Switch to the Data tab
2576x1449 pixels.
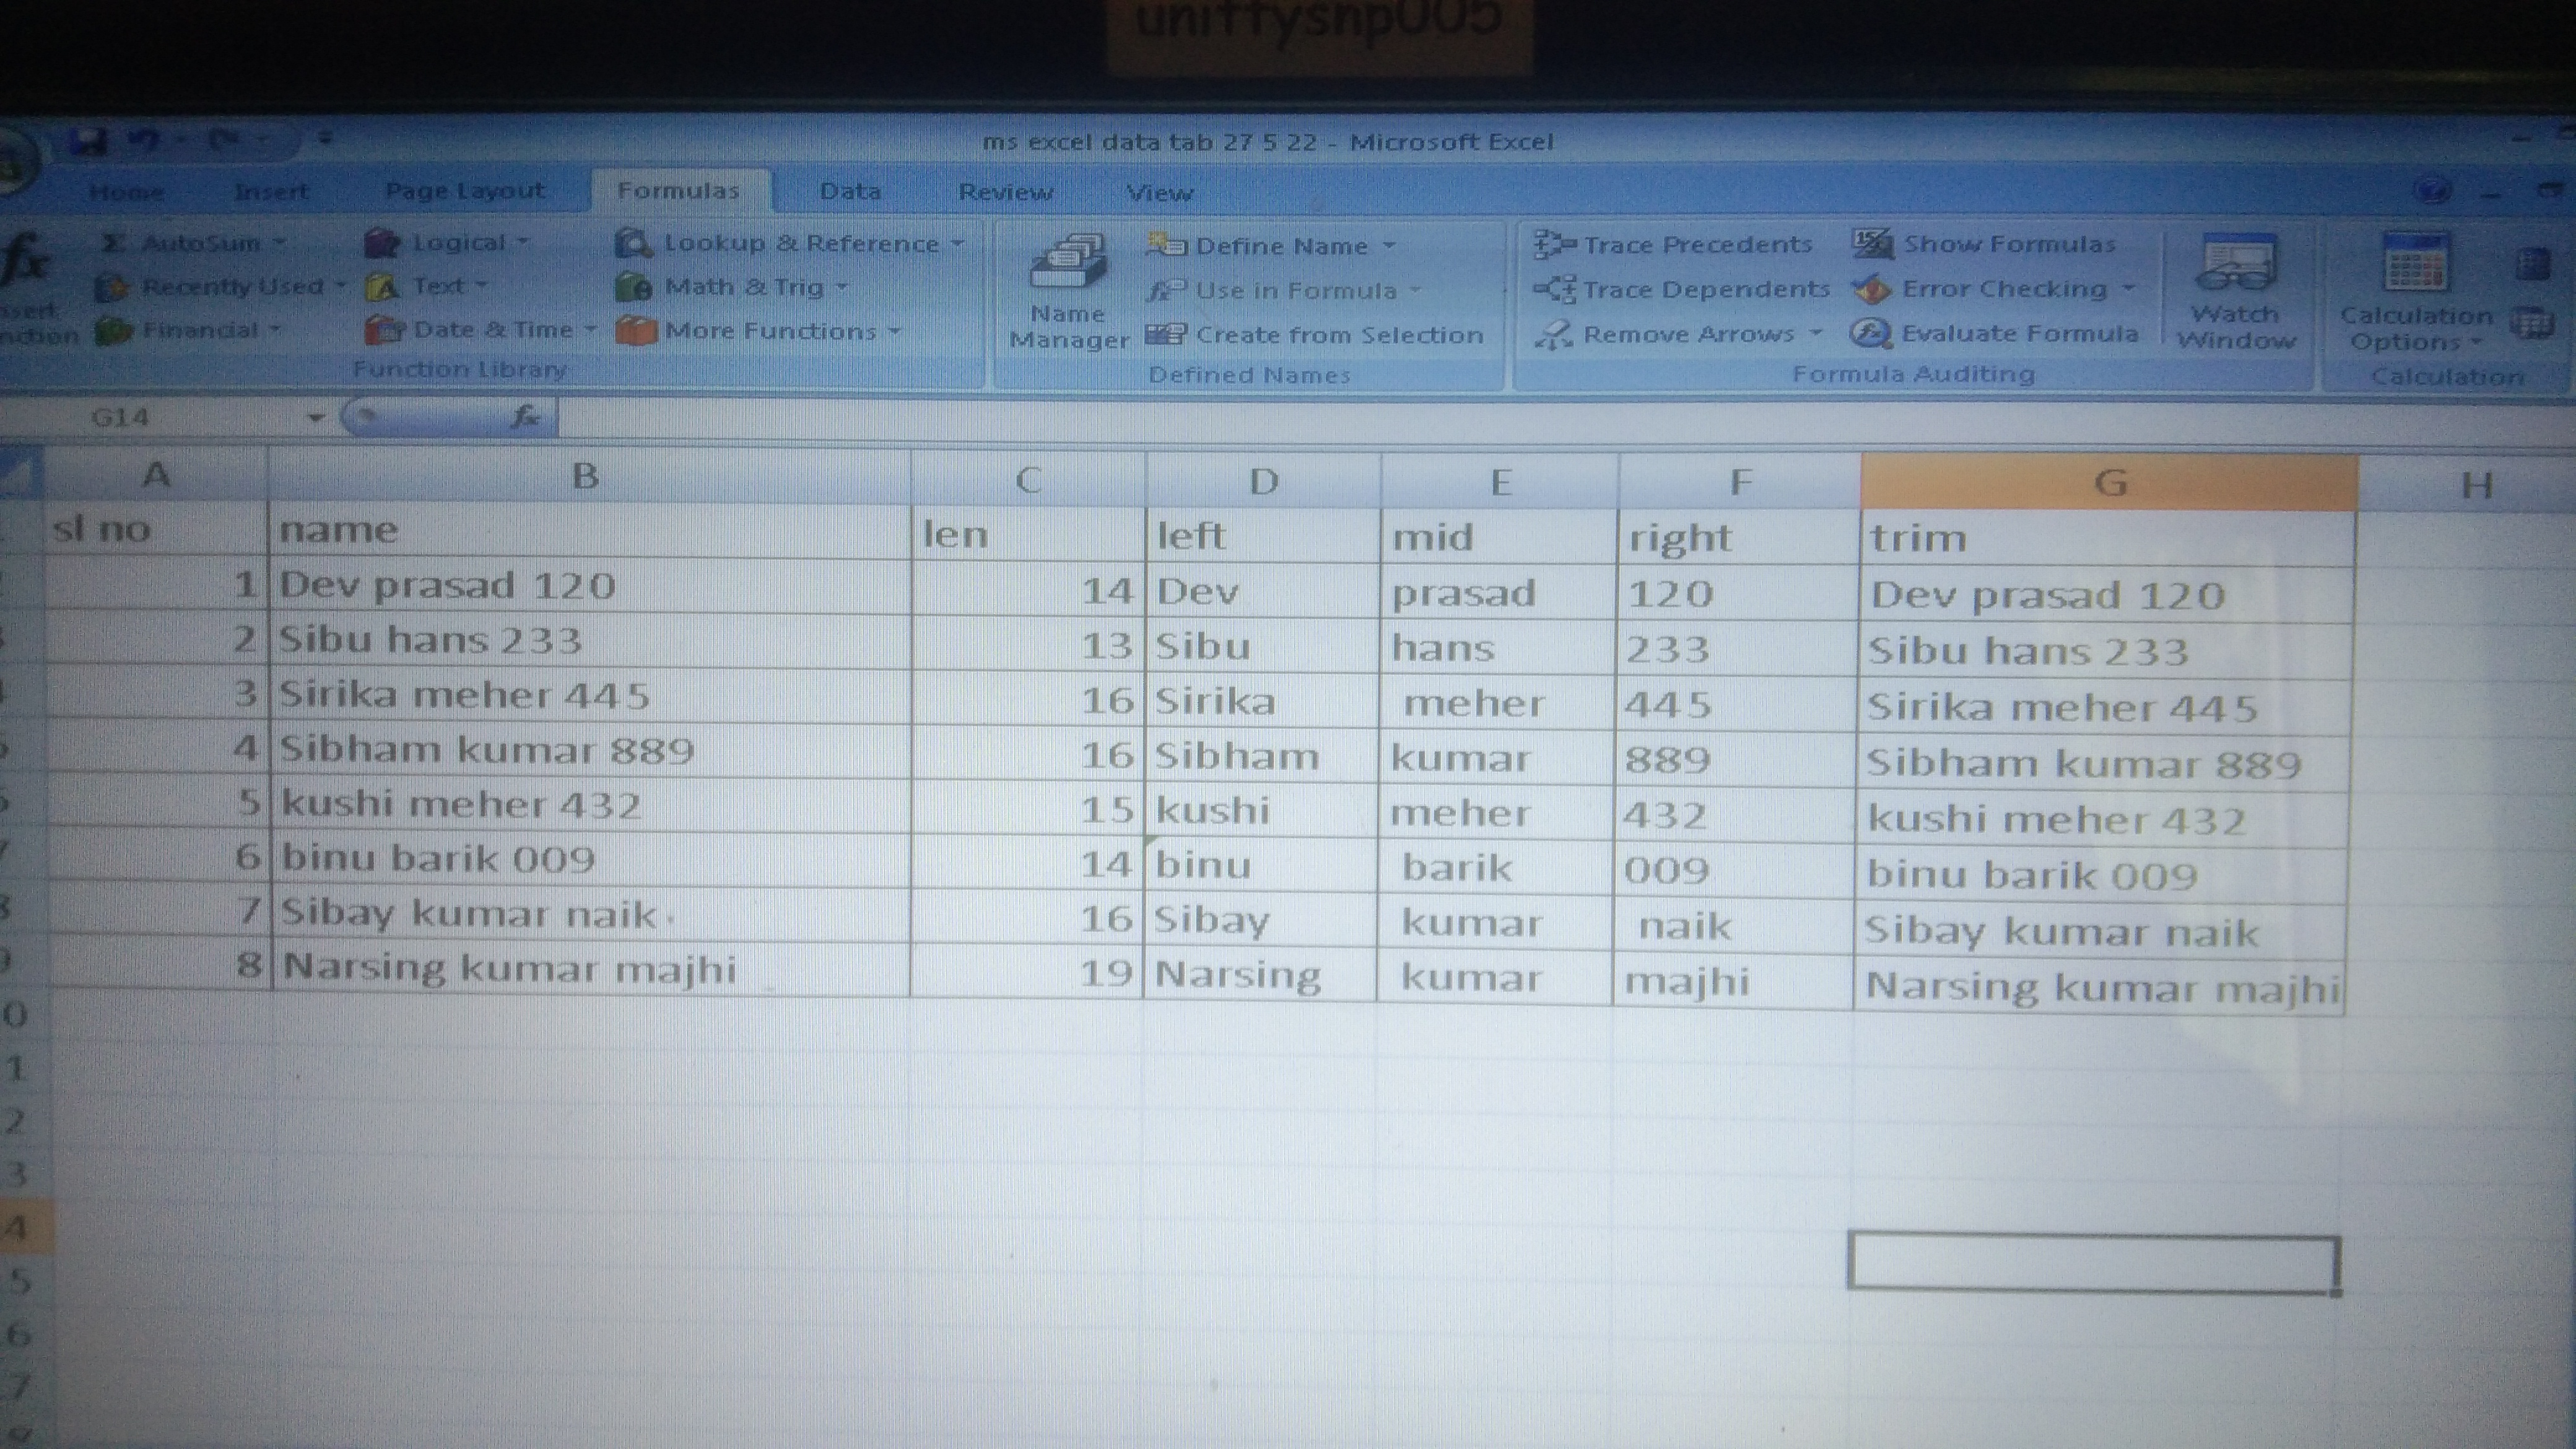pos(849,191)
